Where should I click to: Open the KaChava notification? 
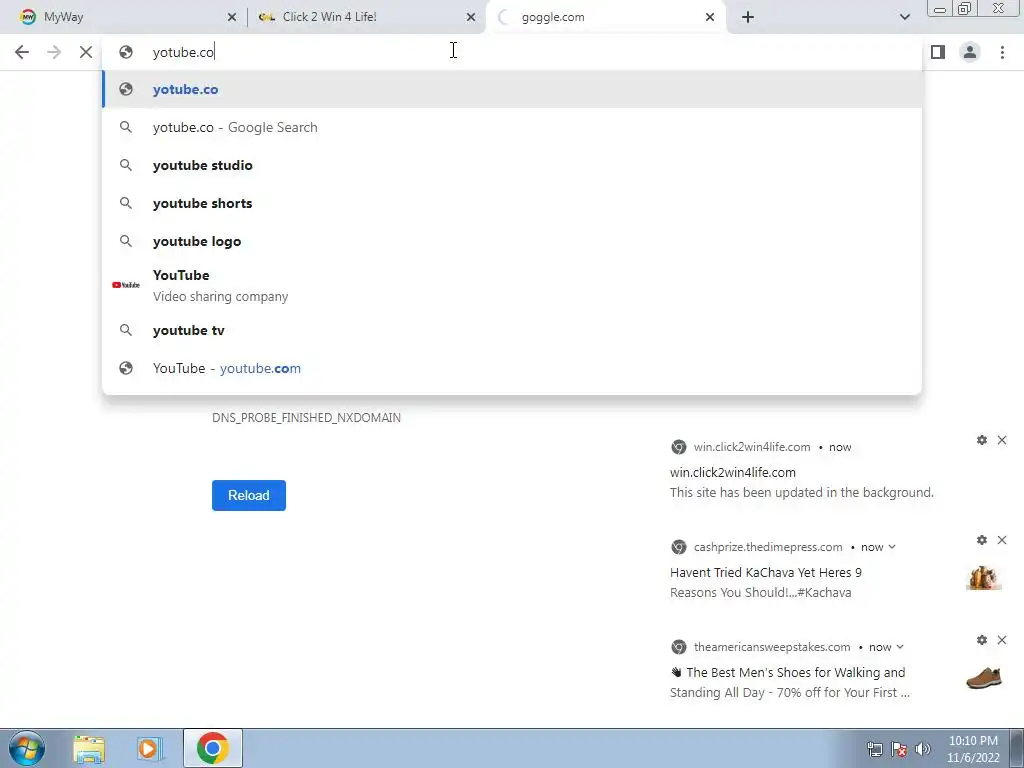click(x=839, y=567)
